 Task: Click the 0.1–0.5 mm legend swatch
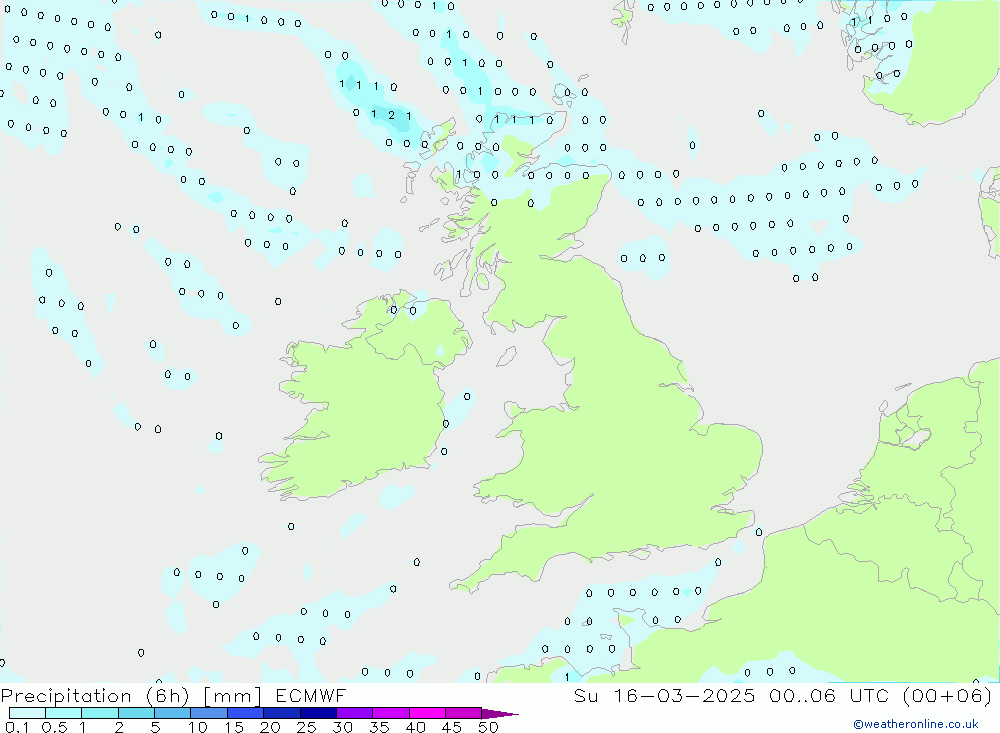[27, 713]
